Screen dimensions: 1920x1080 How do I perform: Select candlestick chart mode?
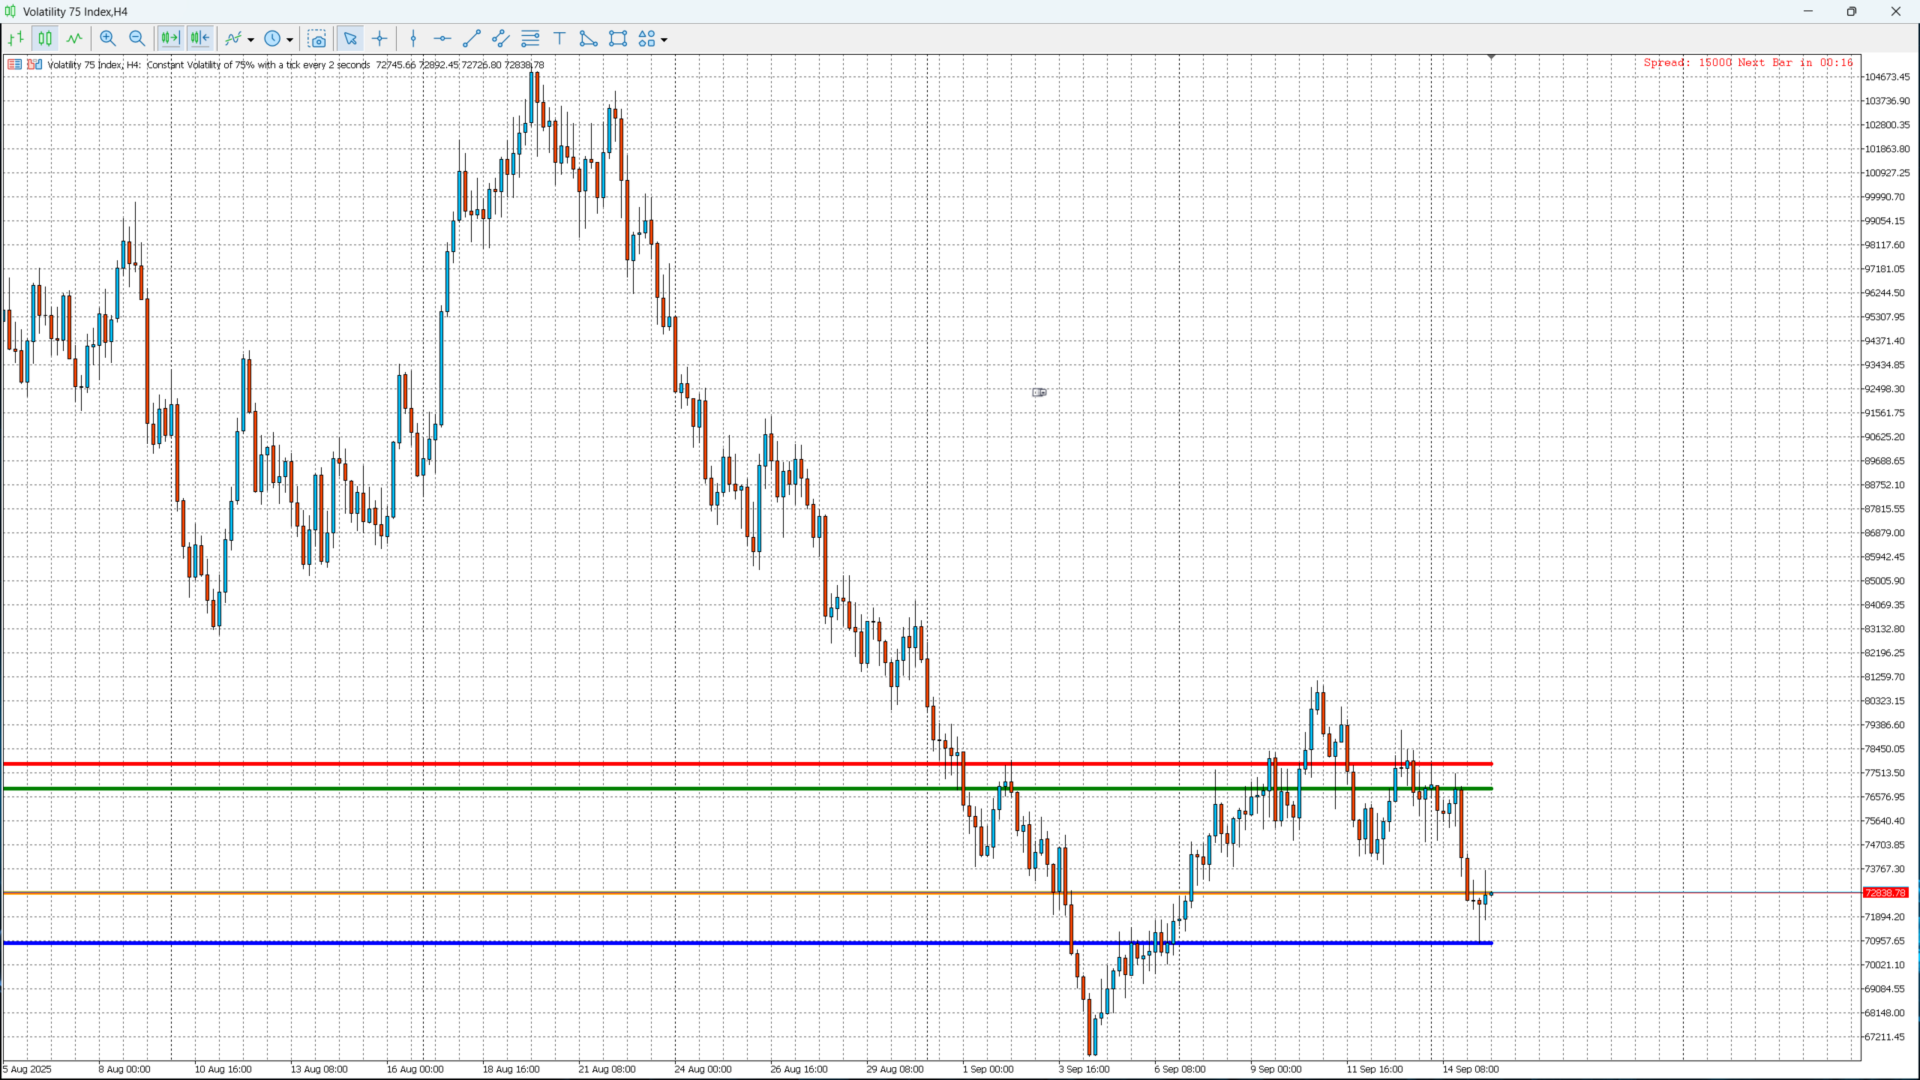45,39
